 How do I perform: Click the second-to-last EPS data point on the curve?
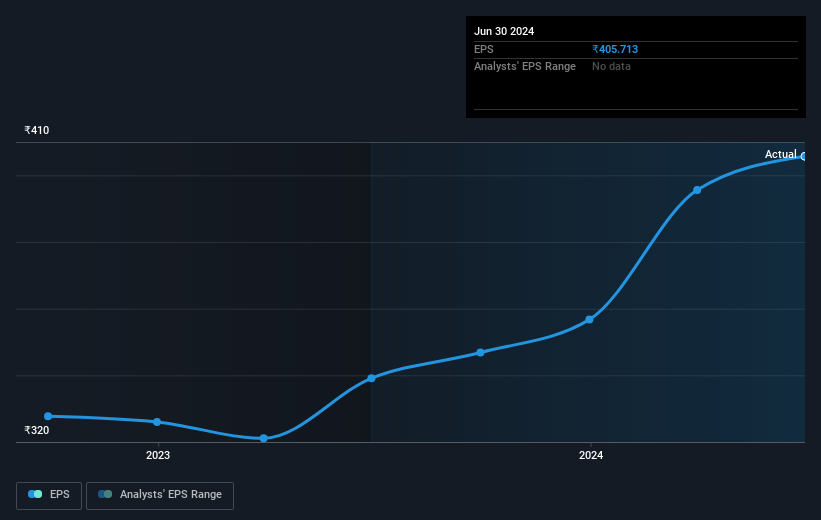tap(697, 190)
